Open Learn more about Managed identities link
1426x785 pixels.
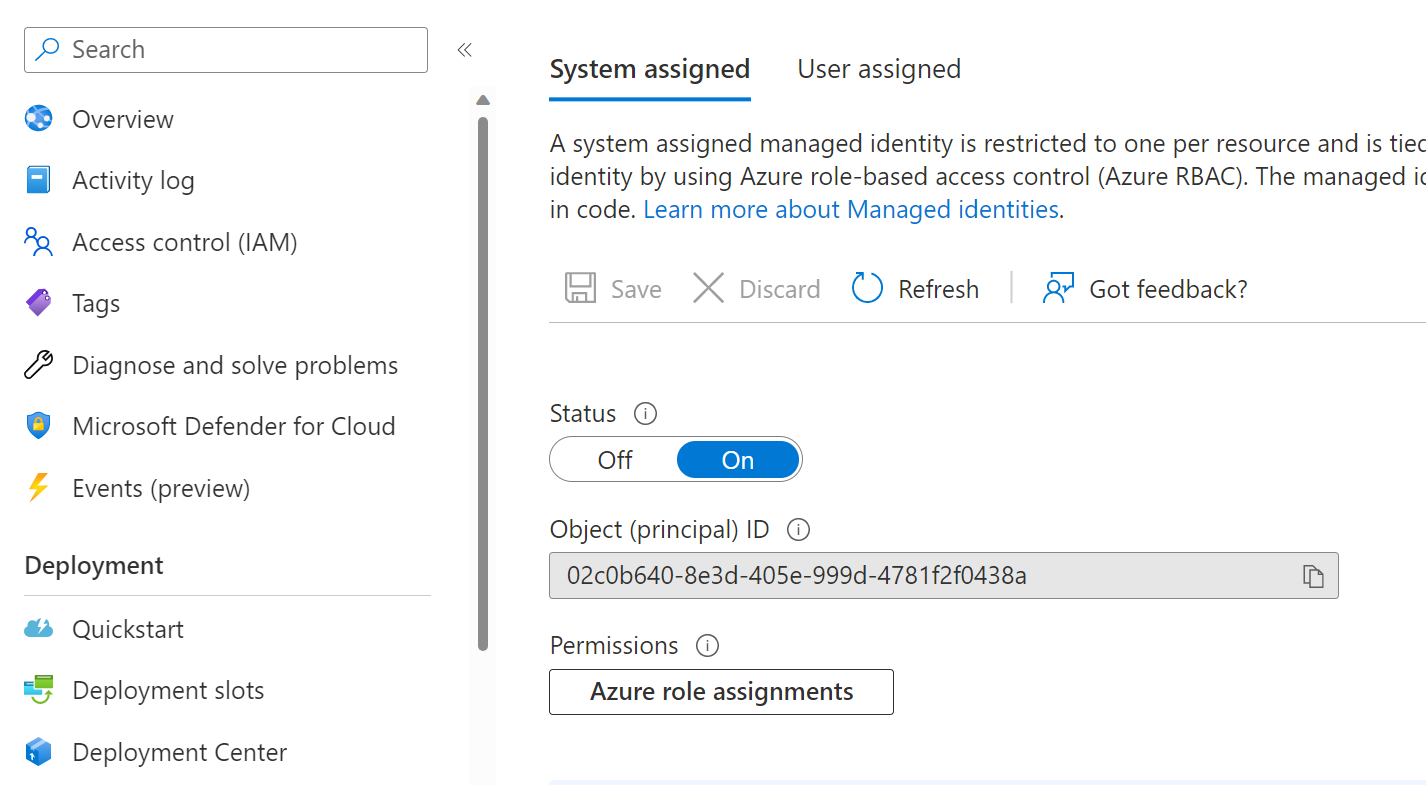tap(851, 209)
